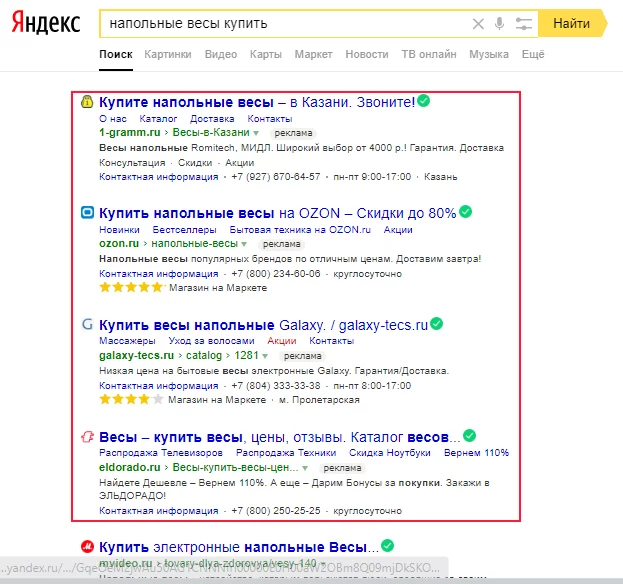Click the M.Video favicon icon
The image size is (623, 584).
(87, 547)
